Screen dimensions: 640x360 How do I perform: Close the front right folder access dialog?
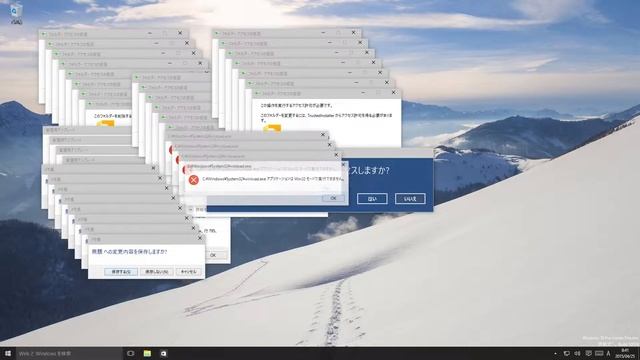[x=393, y=93]
